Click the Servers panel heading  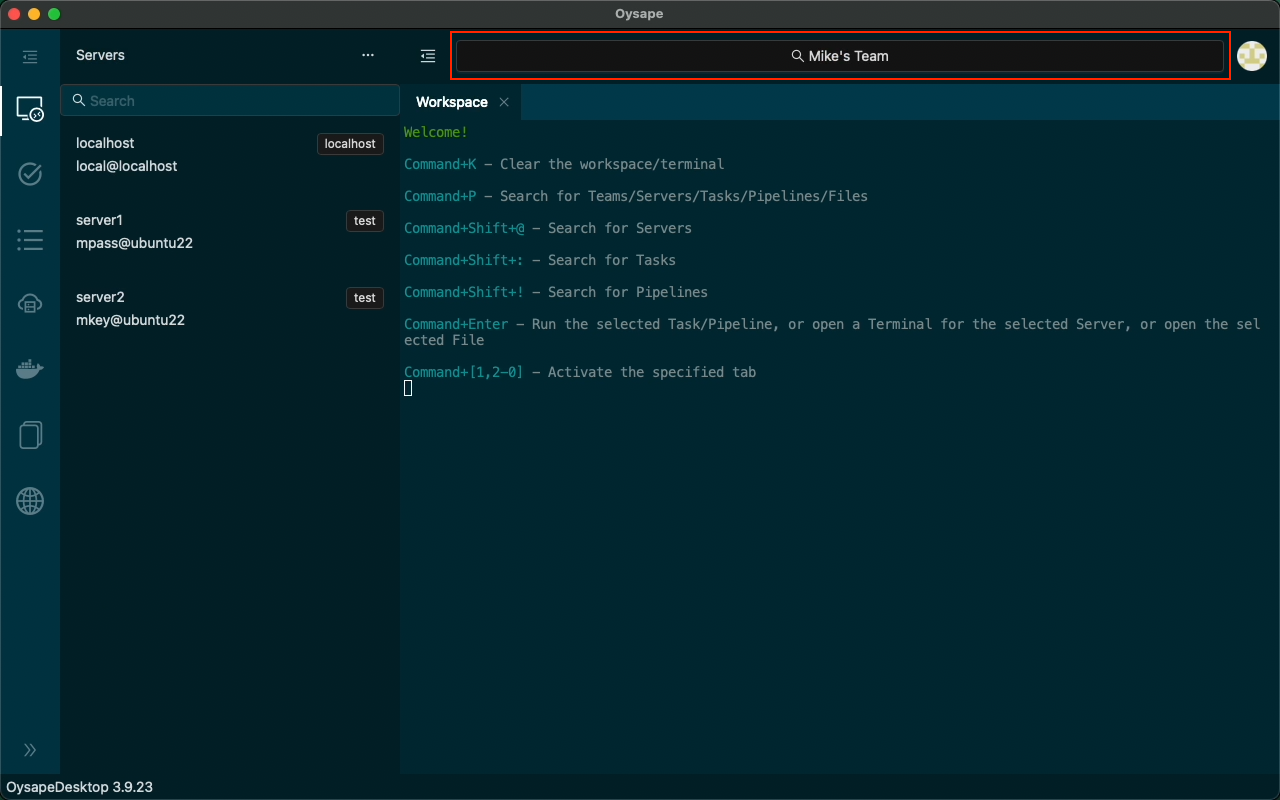point(100,55)
